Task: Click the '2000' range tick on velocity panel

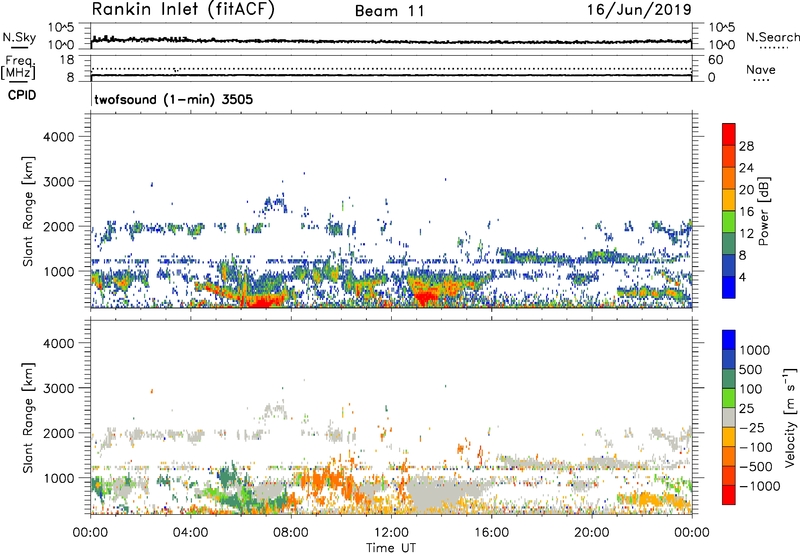Action: 58,433
